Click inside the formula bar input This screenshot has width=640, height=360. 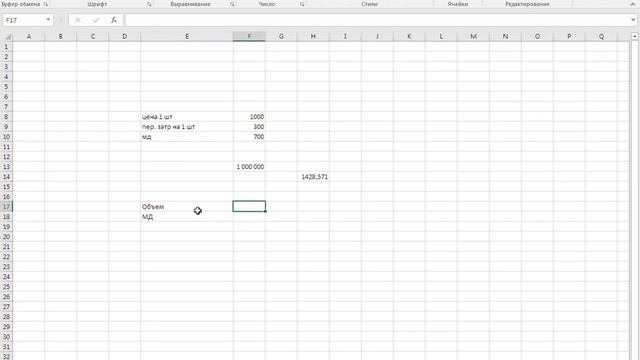pyautogui.click(x=377, y=20)
